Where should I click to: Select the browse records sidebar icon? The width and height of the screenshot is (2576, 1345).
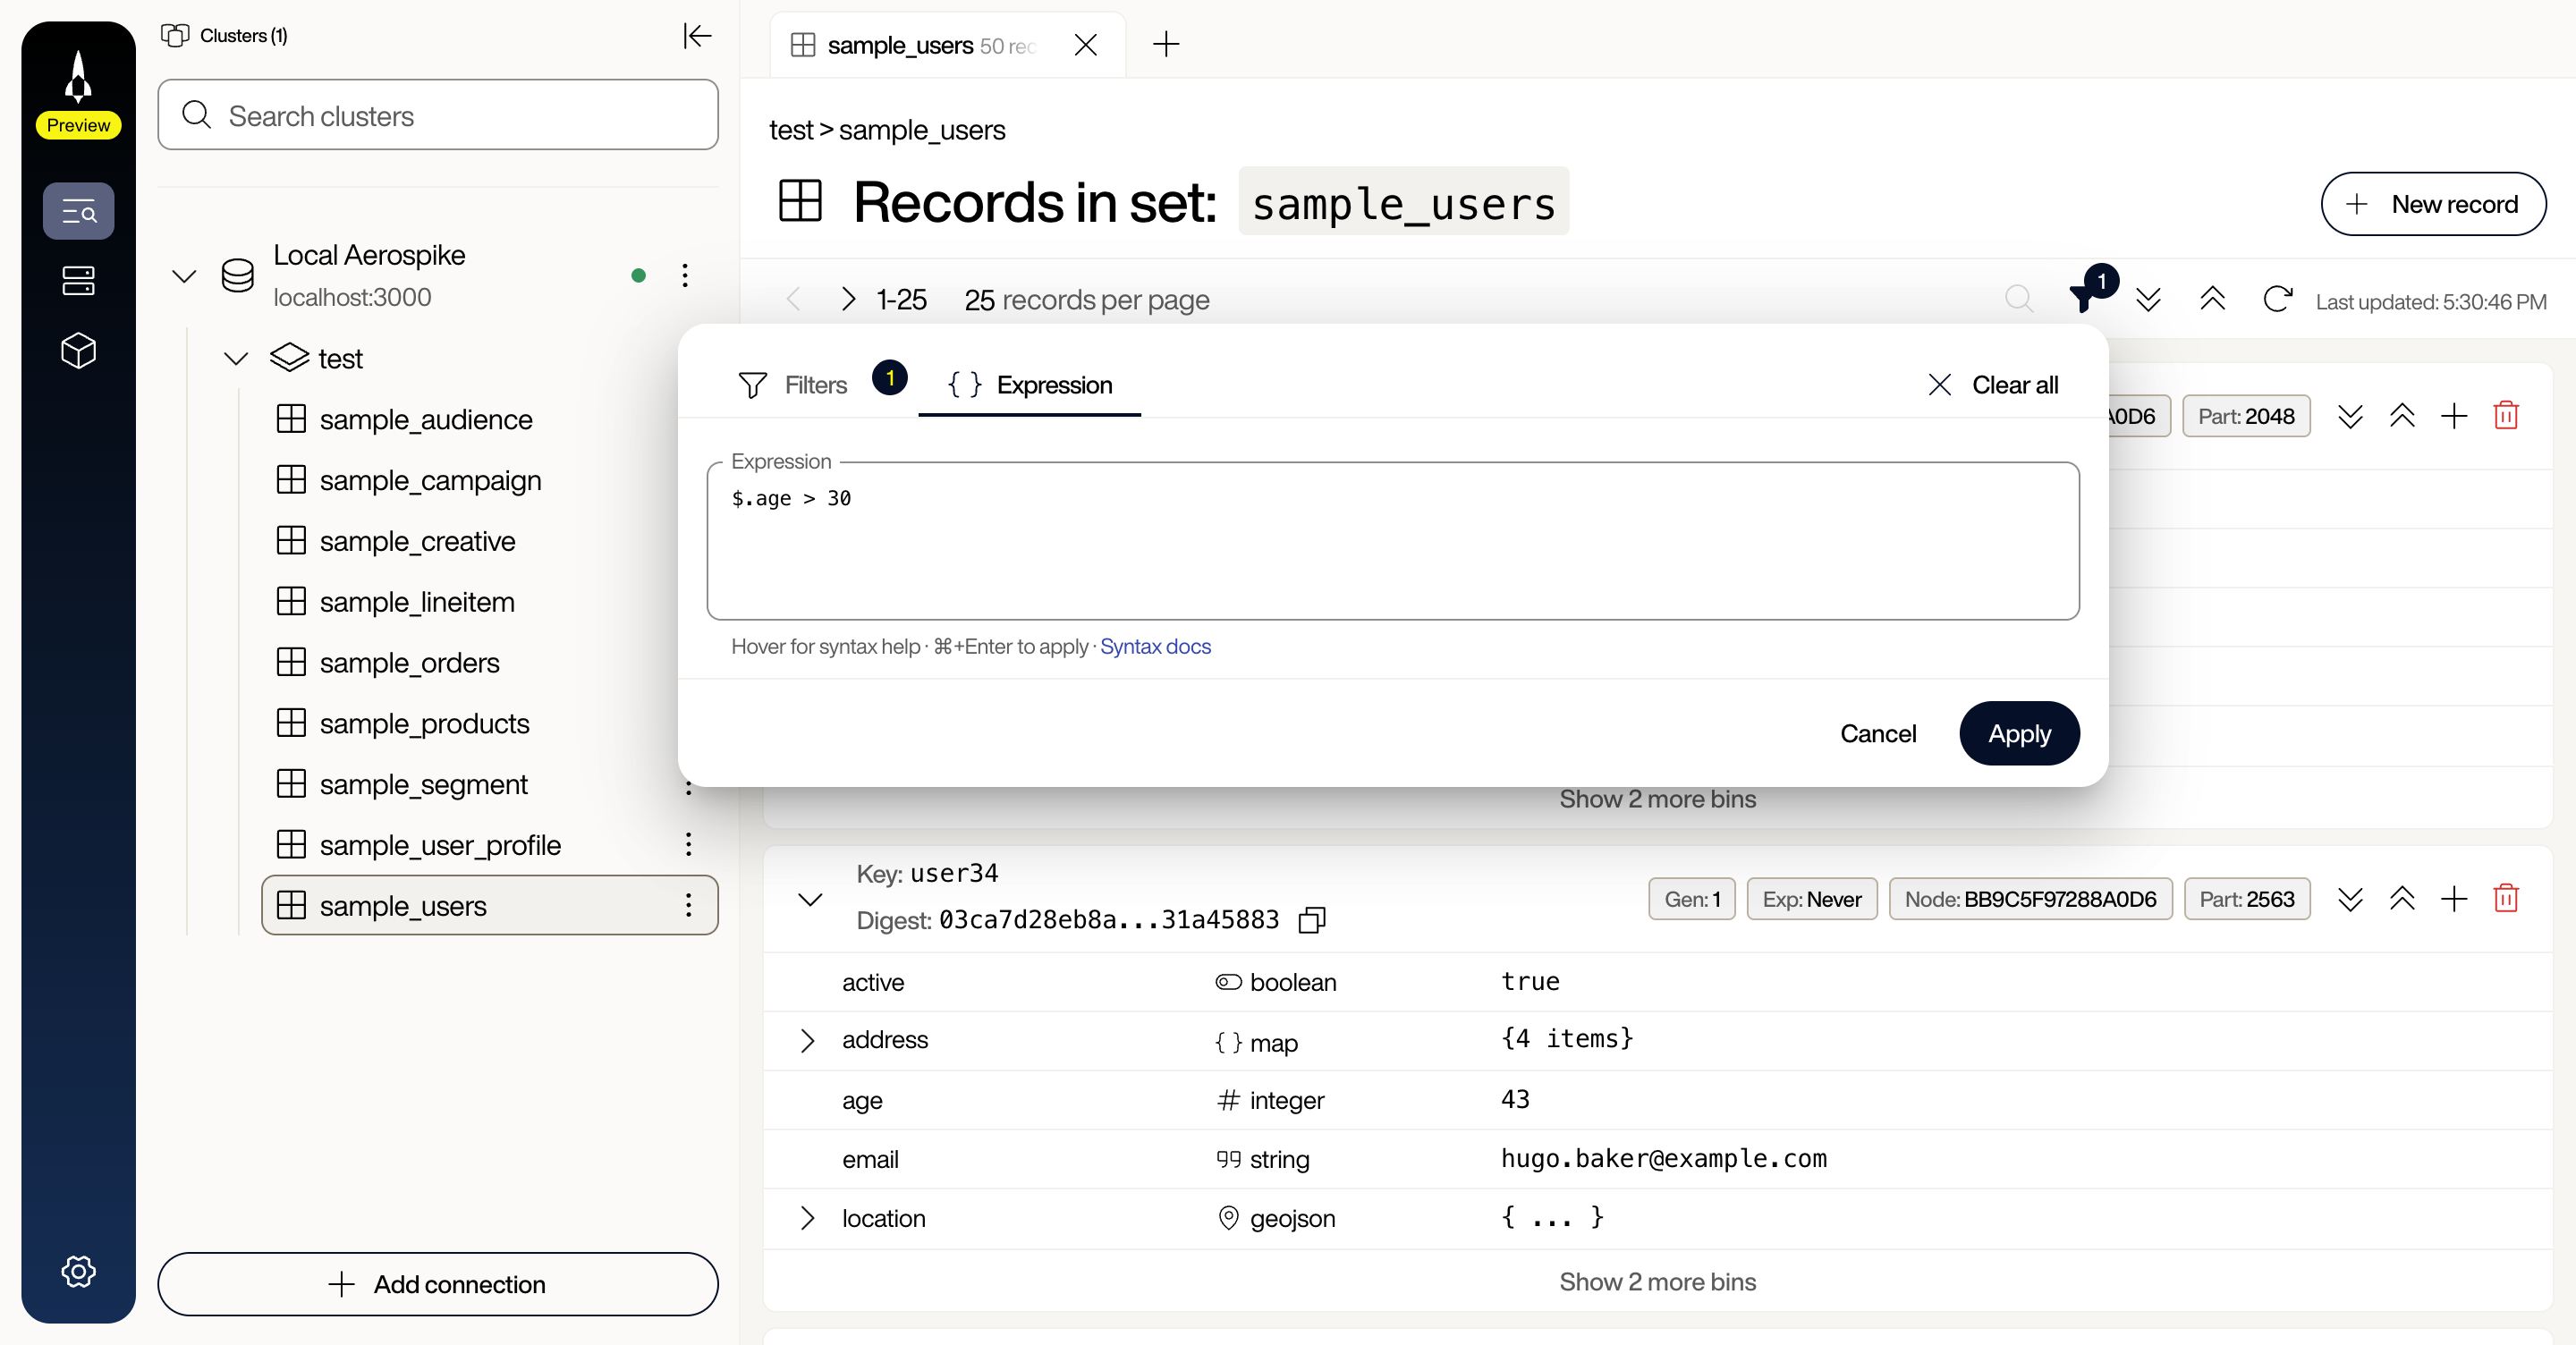[78, 211]
